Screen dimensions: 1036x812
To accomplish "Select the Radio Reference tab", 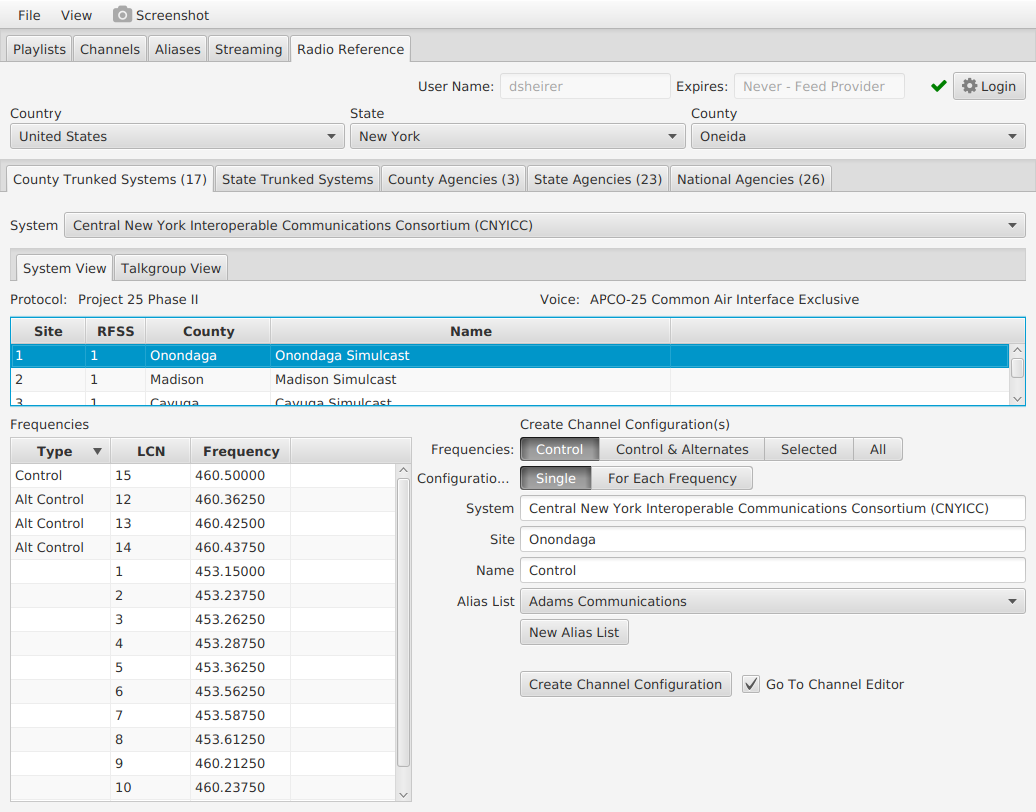I will (x=350, y=50).
